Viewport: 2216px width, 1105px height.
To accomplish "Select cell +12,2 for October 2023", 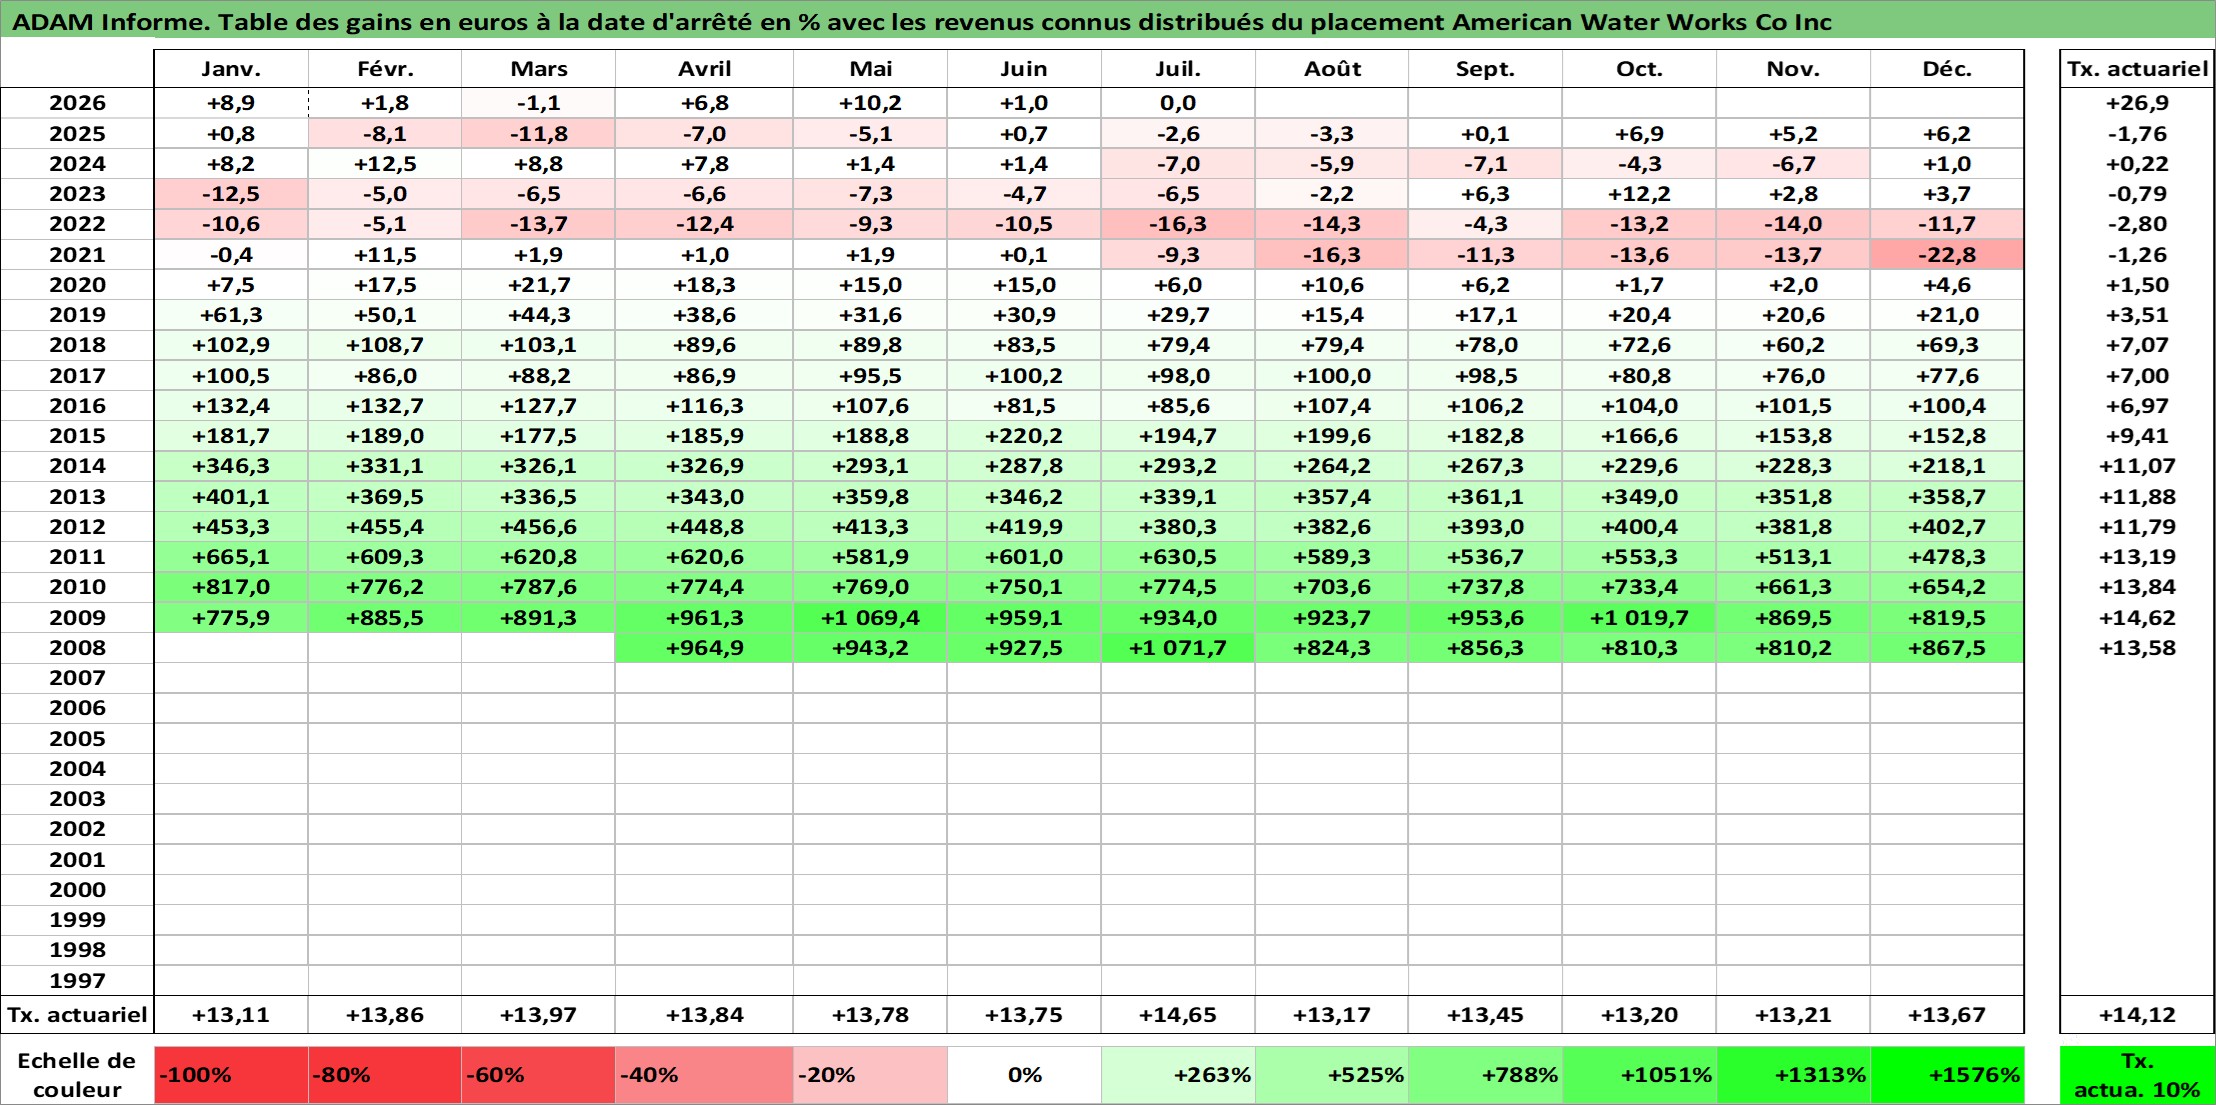I will pyautogui.click(x=1639, y=194).
